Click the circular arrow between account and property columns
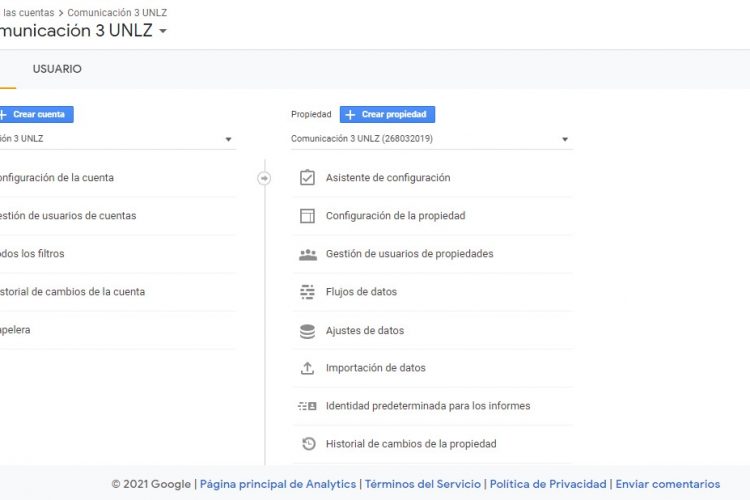750x500 pixels. 264,178
